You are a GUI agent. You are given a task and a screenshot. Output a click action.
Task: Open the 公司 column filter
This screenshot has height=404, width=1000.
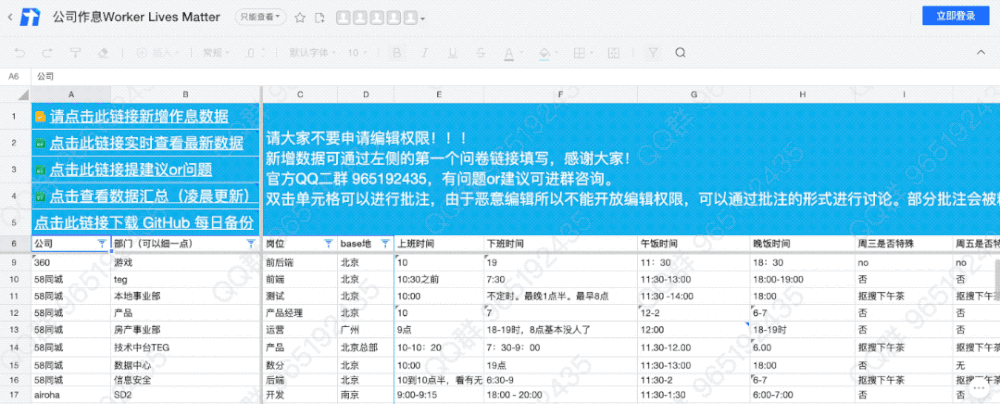pos(102,244)
